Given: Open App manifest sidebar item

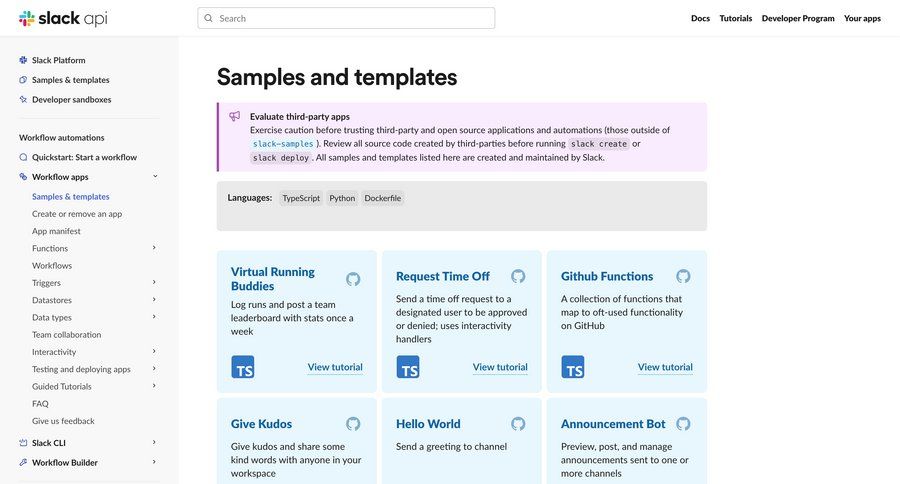Looking at the screenshot, I should click(56, 231).
